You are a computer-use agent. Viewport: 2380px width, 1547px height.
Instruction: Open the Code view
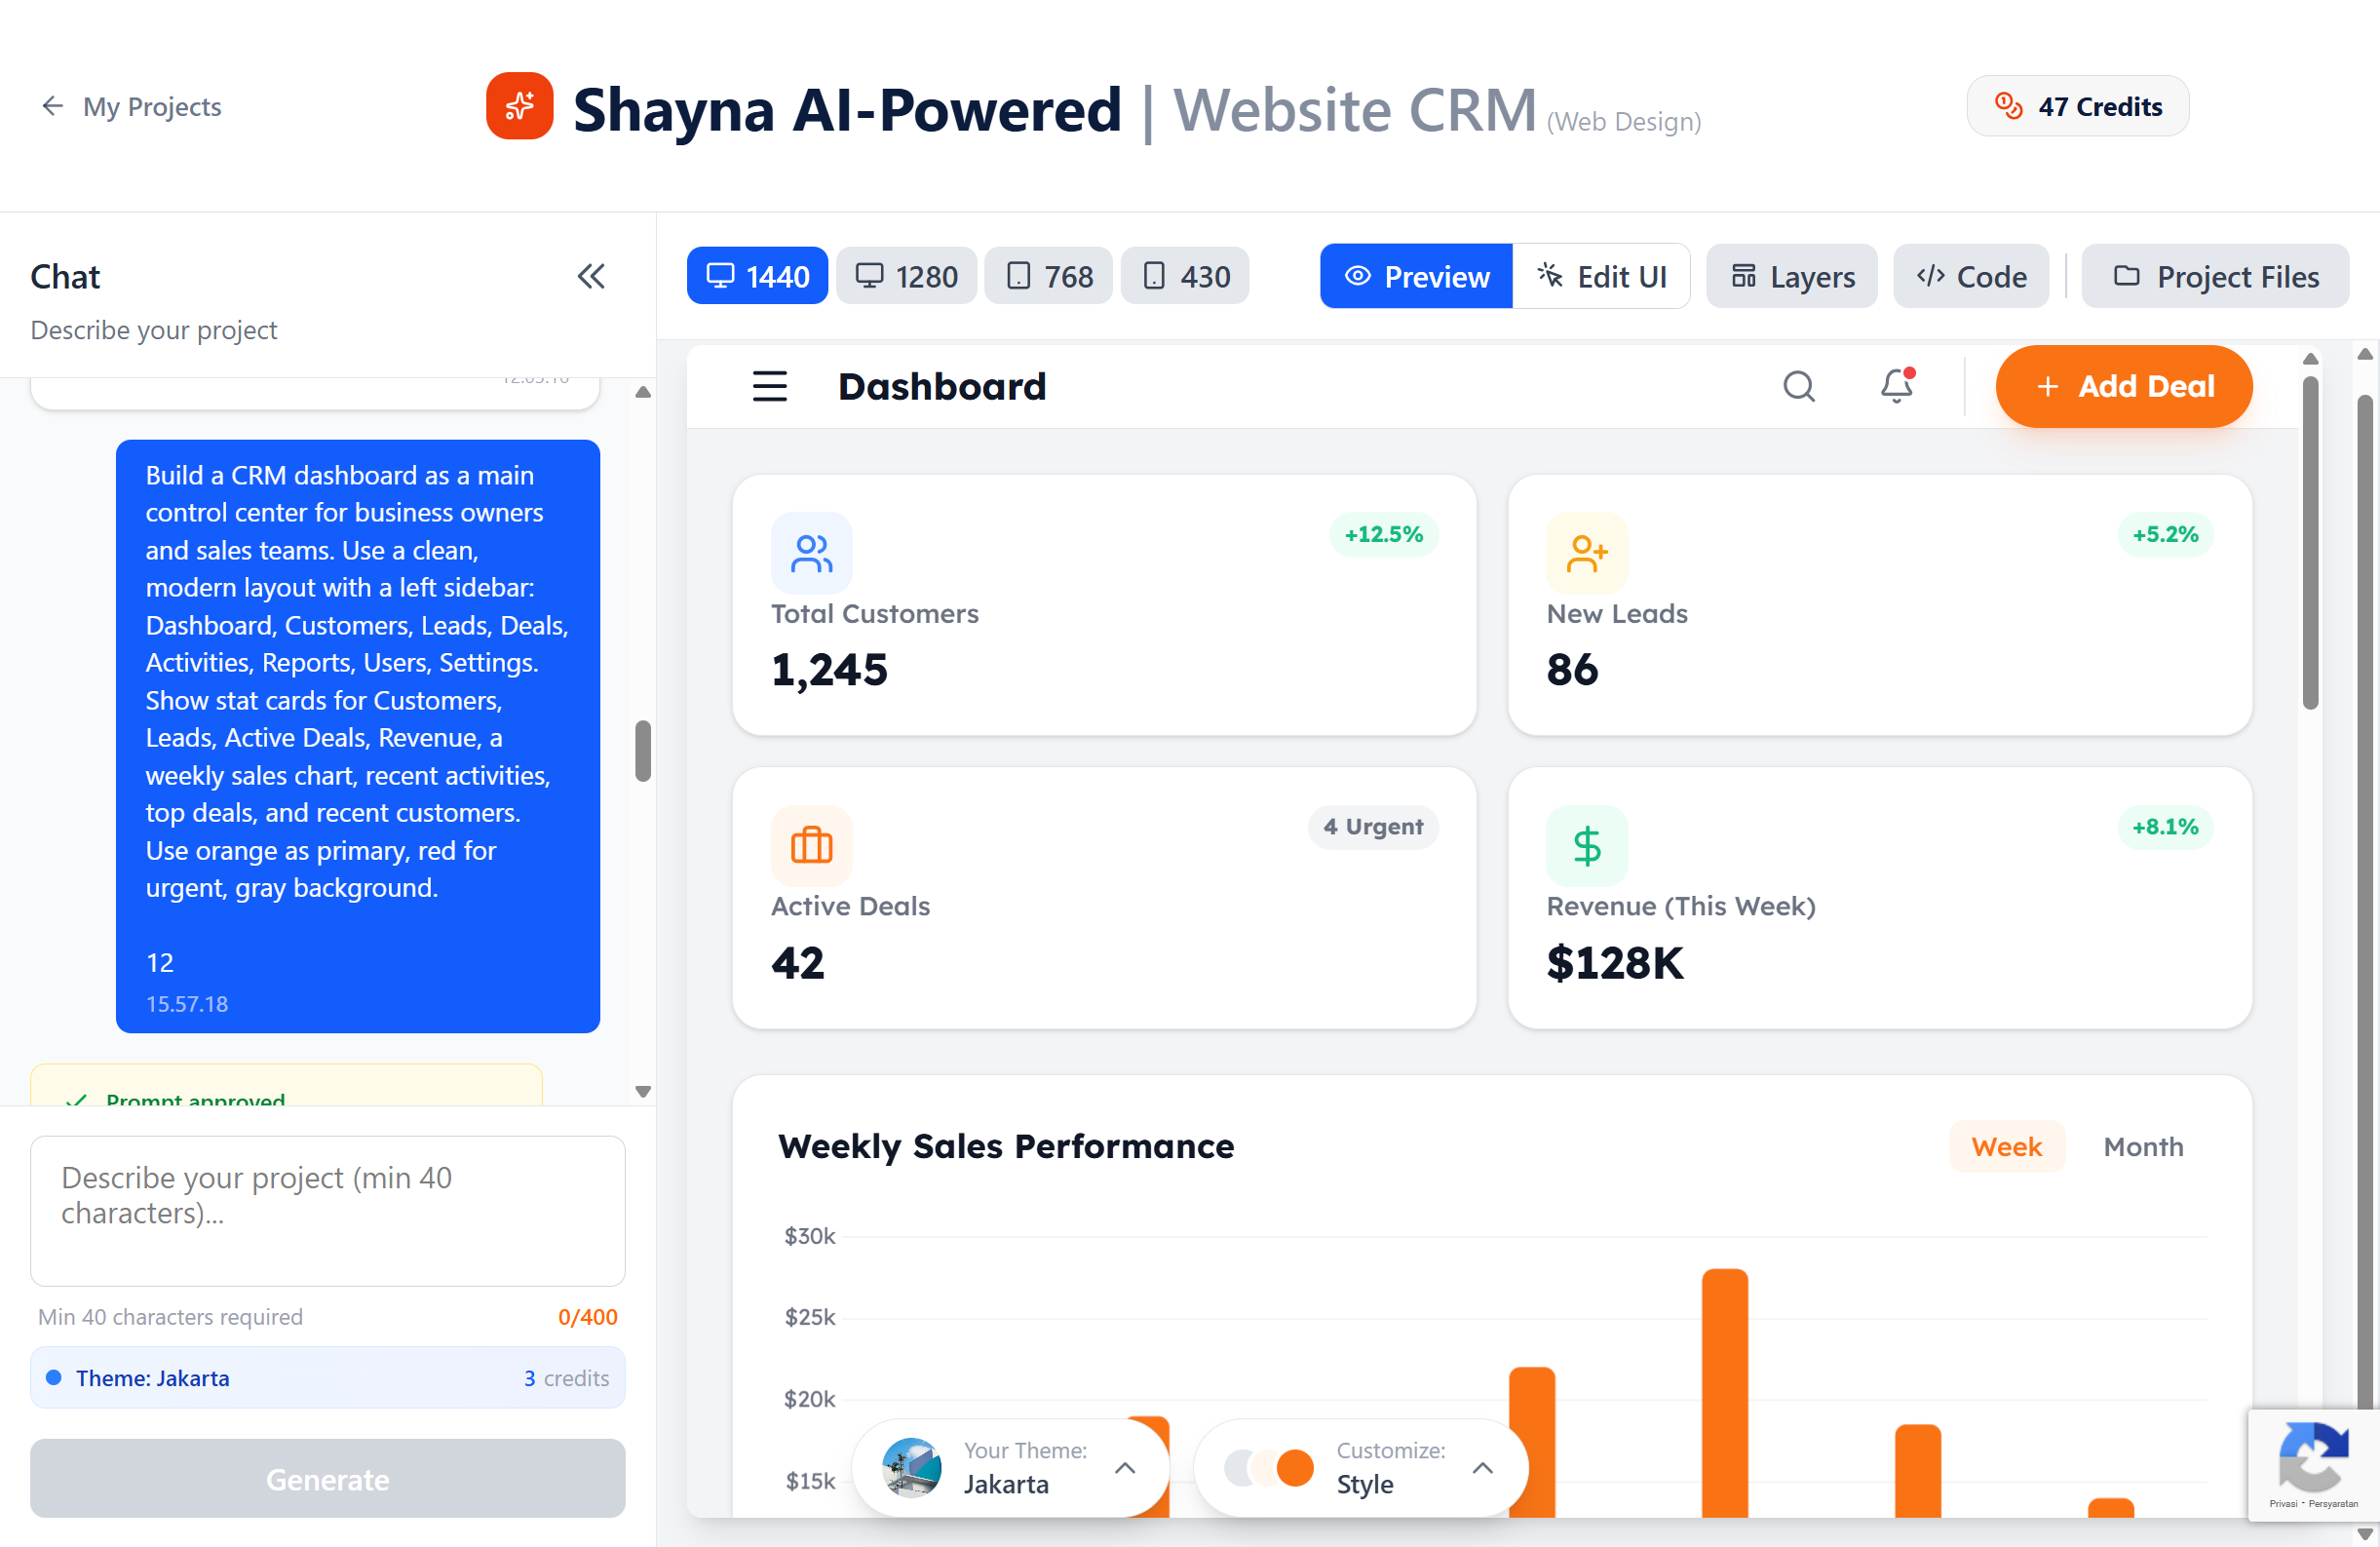(1969, 276)
